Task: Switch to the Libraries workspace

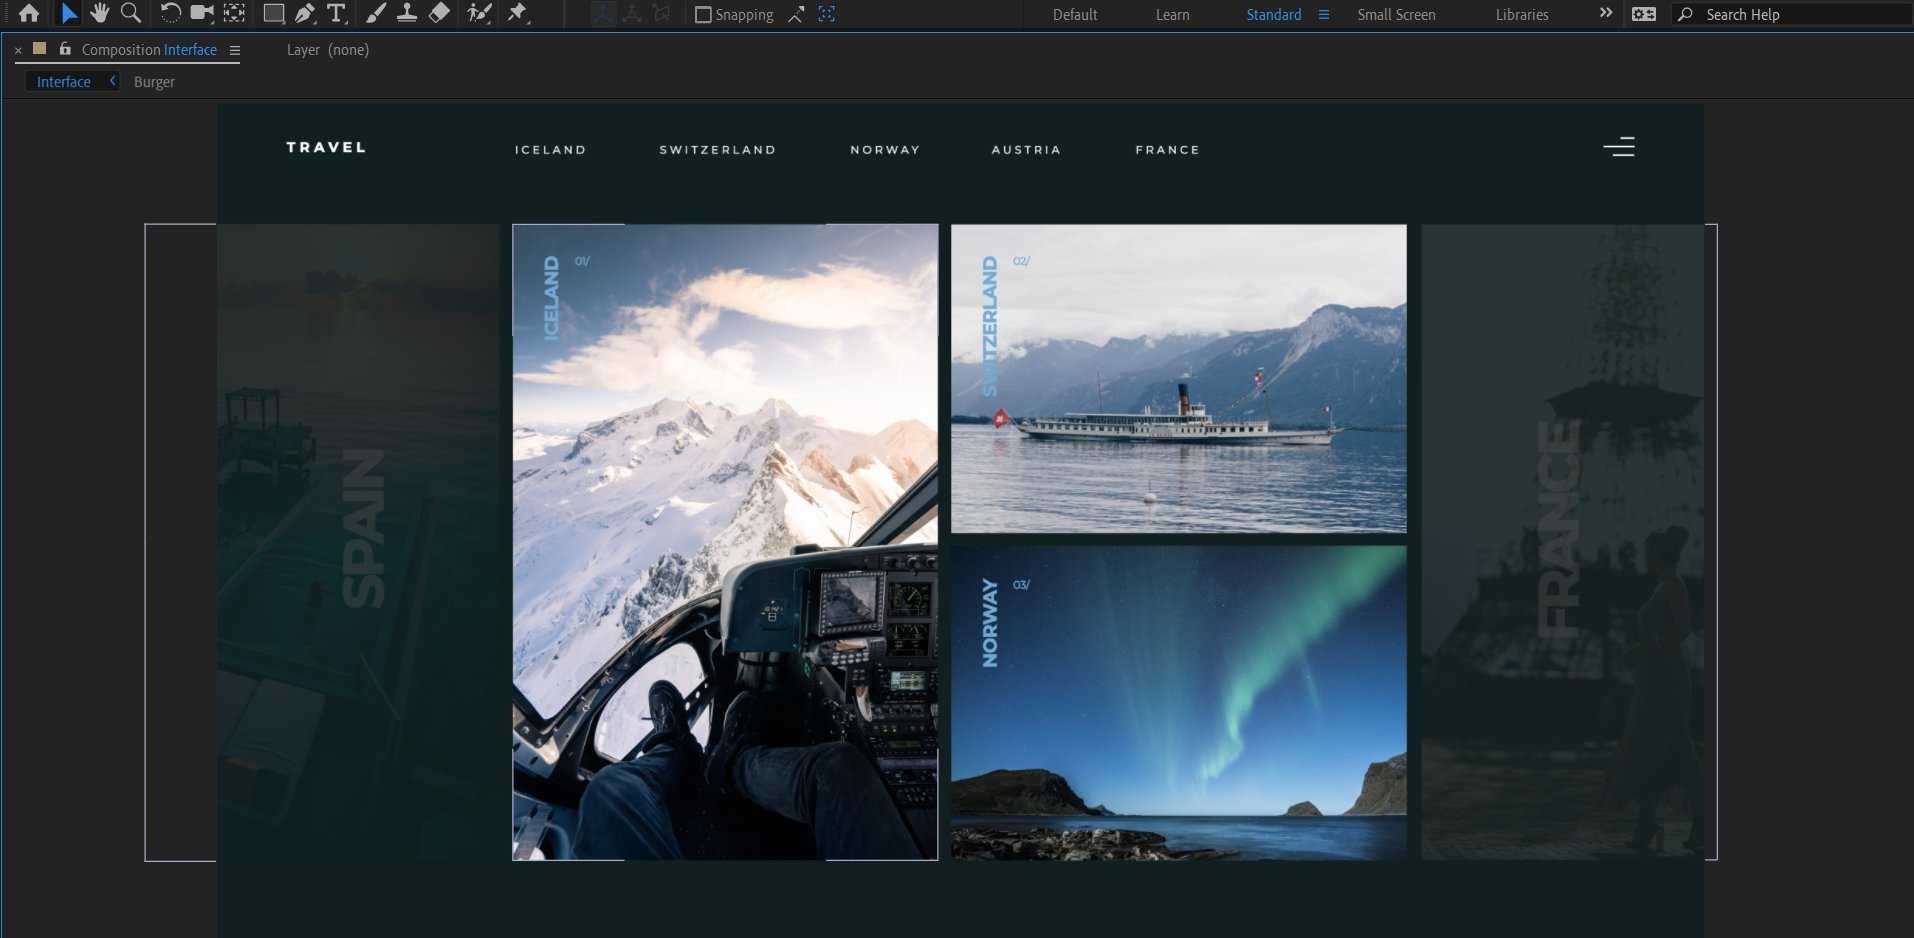Action: tap(1521, 15)
